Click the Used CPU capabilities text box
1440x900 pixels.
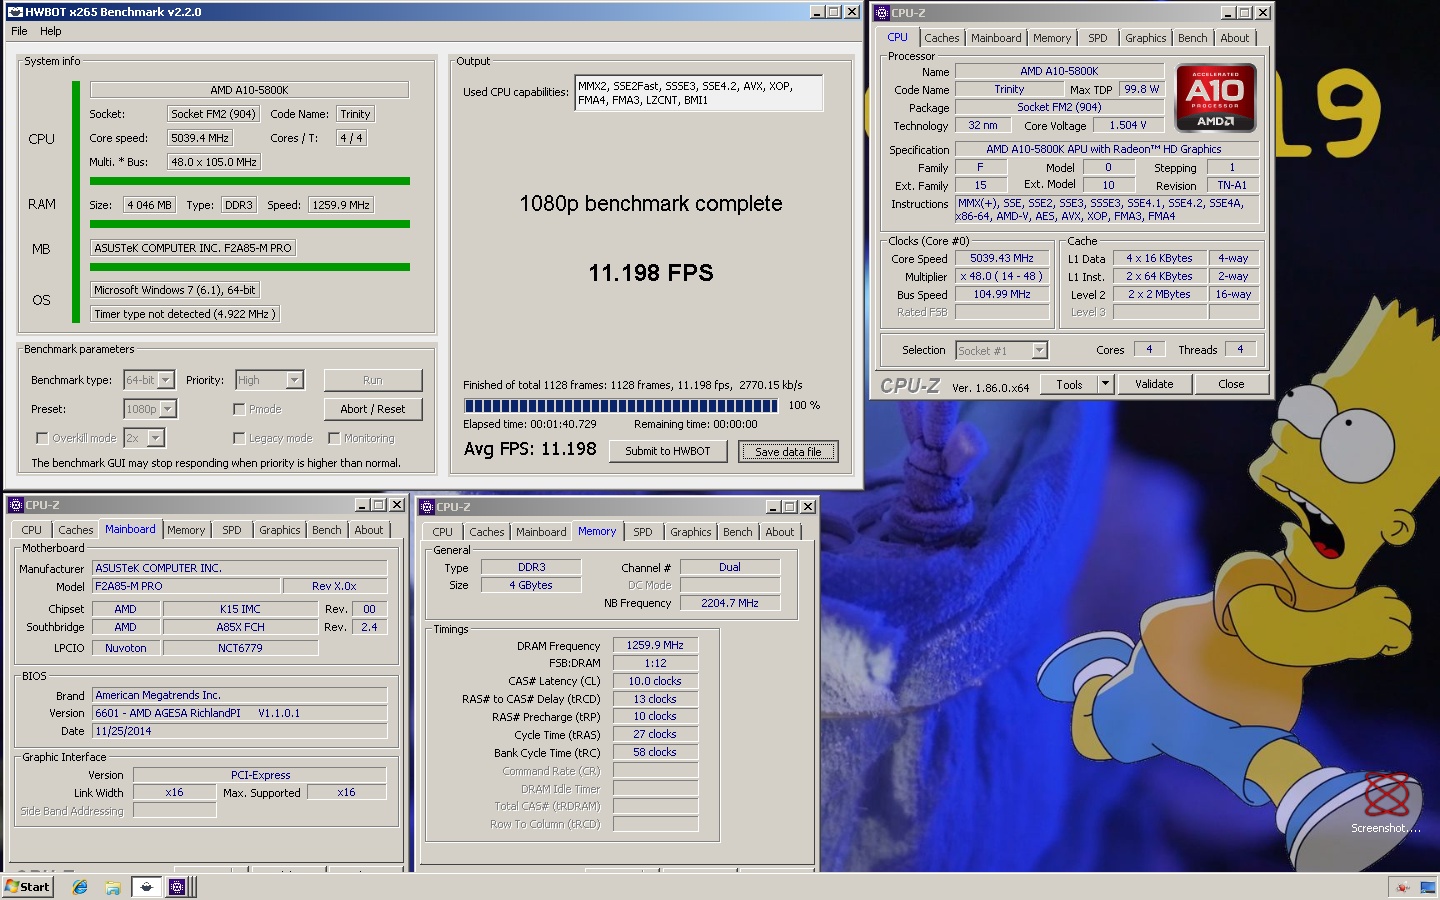click(x=698, y=93)
